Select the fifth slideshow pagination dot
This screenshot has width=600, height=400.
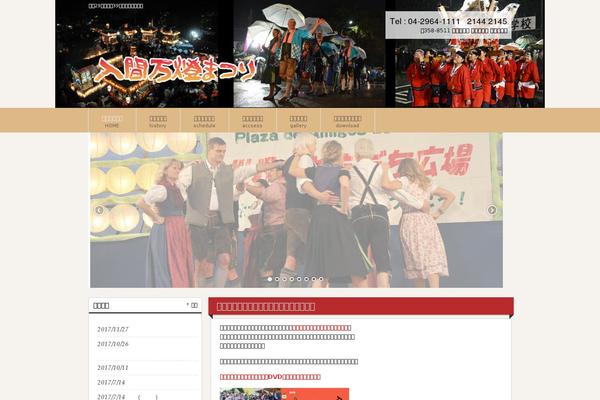coord(299,279)
